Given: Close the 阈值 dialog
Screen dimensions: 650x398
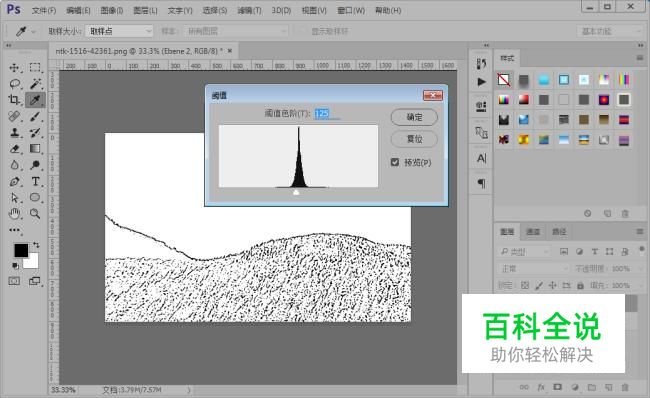Looking at the screenshot, I should click(x=433, y=95).
